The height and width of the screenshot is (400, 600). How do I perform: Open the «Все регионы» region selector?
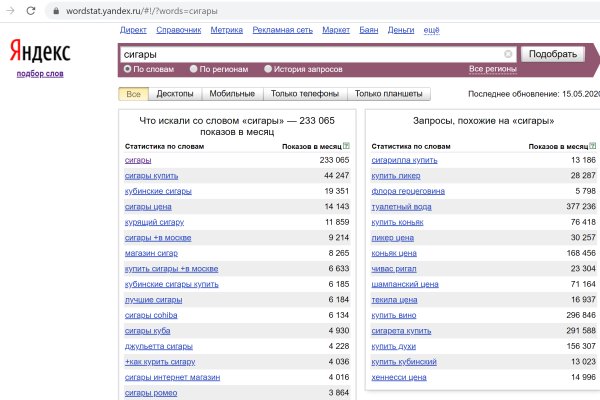(493, 69)
